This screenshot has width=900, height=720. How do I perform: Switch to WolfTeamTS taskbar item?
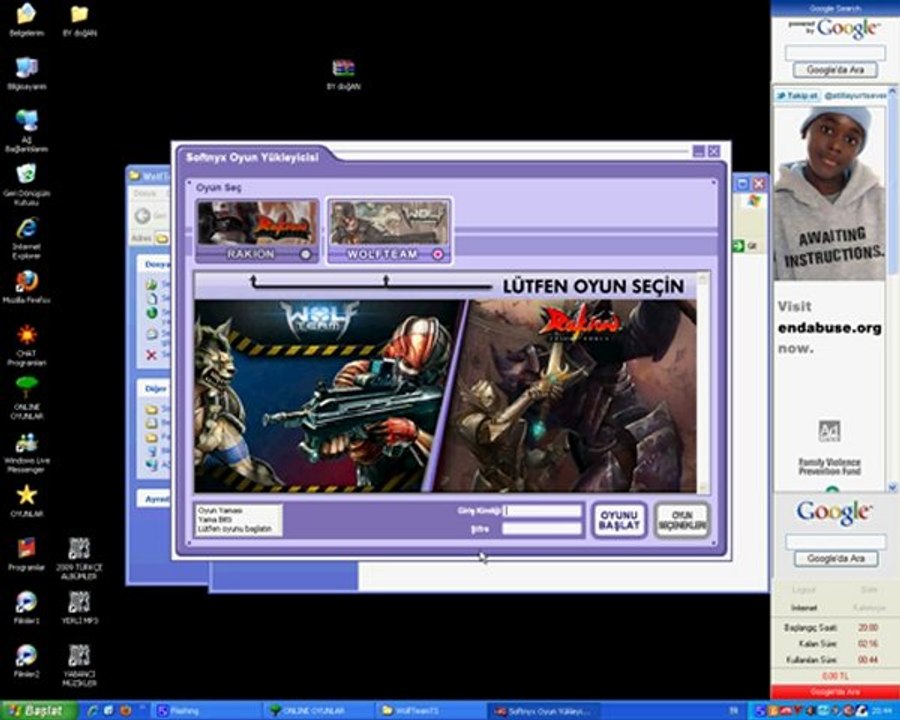[x=428, y=711]
